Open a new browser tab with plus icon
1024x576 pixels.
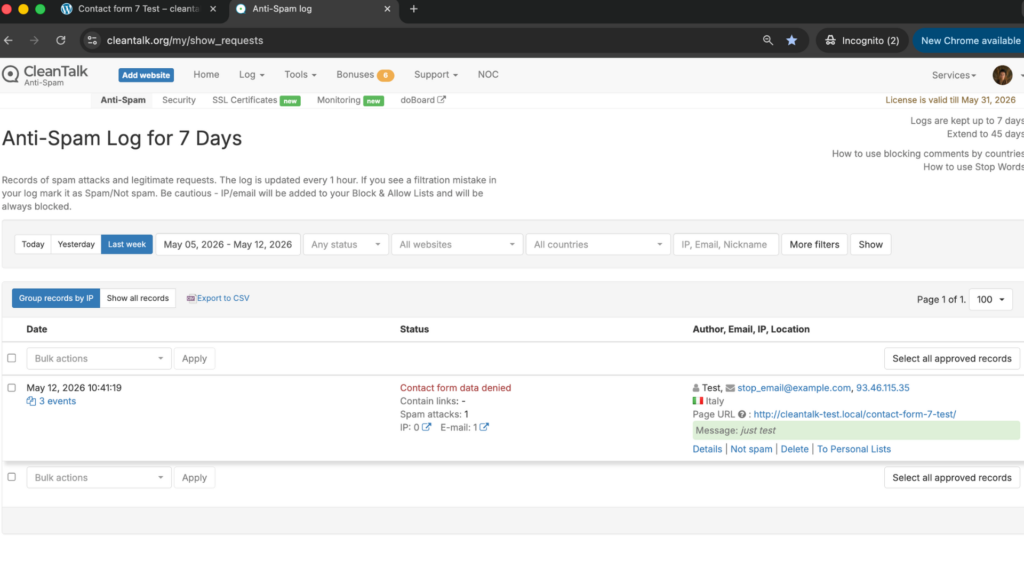pyautogui.click(x=413, y=9)
